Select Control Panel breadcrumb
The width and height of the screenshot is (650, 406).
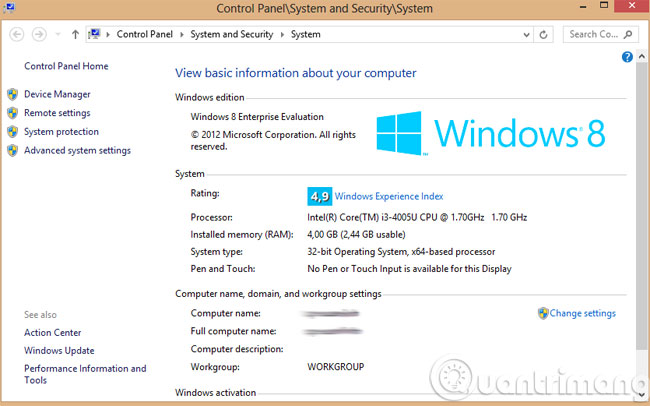click(x=144, y=34)
